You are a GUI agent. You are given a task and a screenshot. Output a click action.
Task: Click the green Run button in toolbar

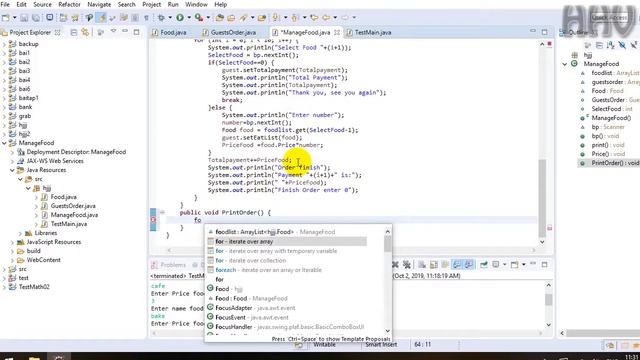180,18
